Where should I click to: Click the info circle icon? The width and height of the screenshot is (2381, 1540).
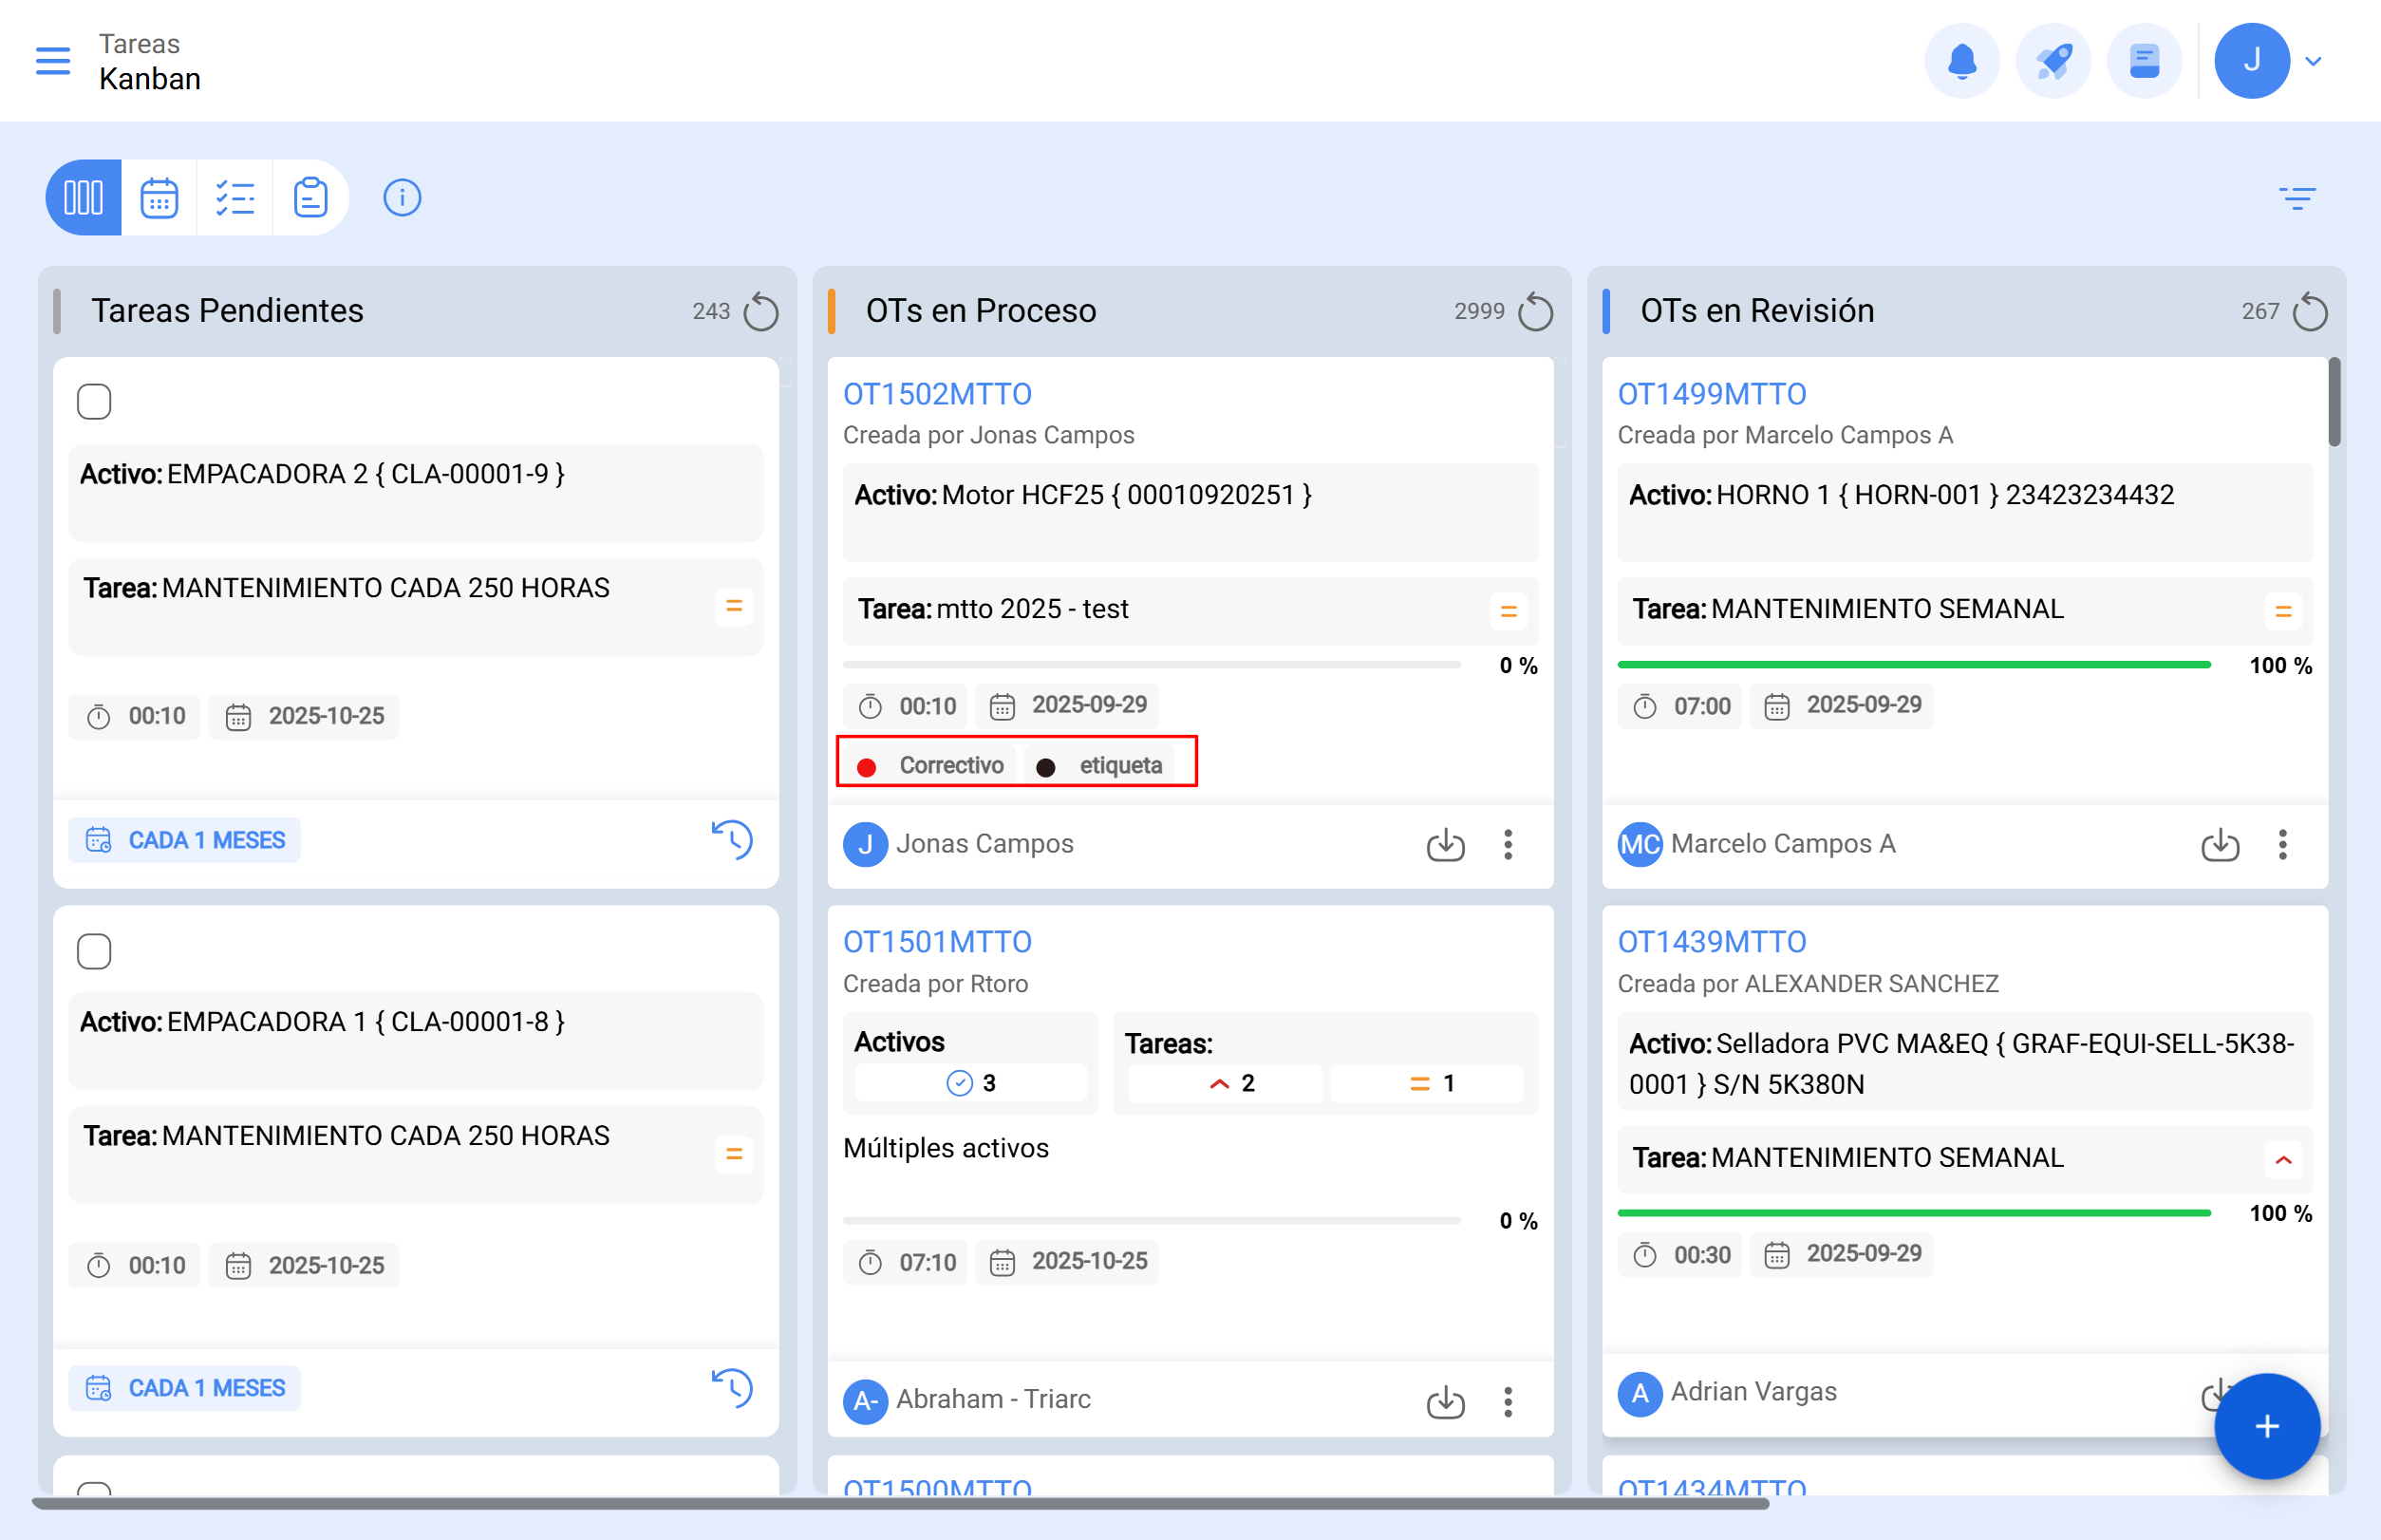point(402,198)
